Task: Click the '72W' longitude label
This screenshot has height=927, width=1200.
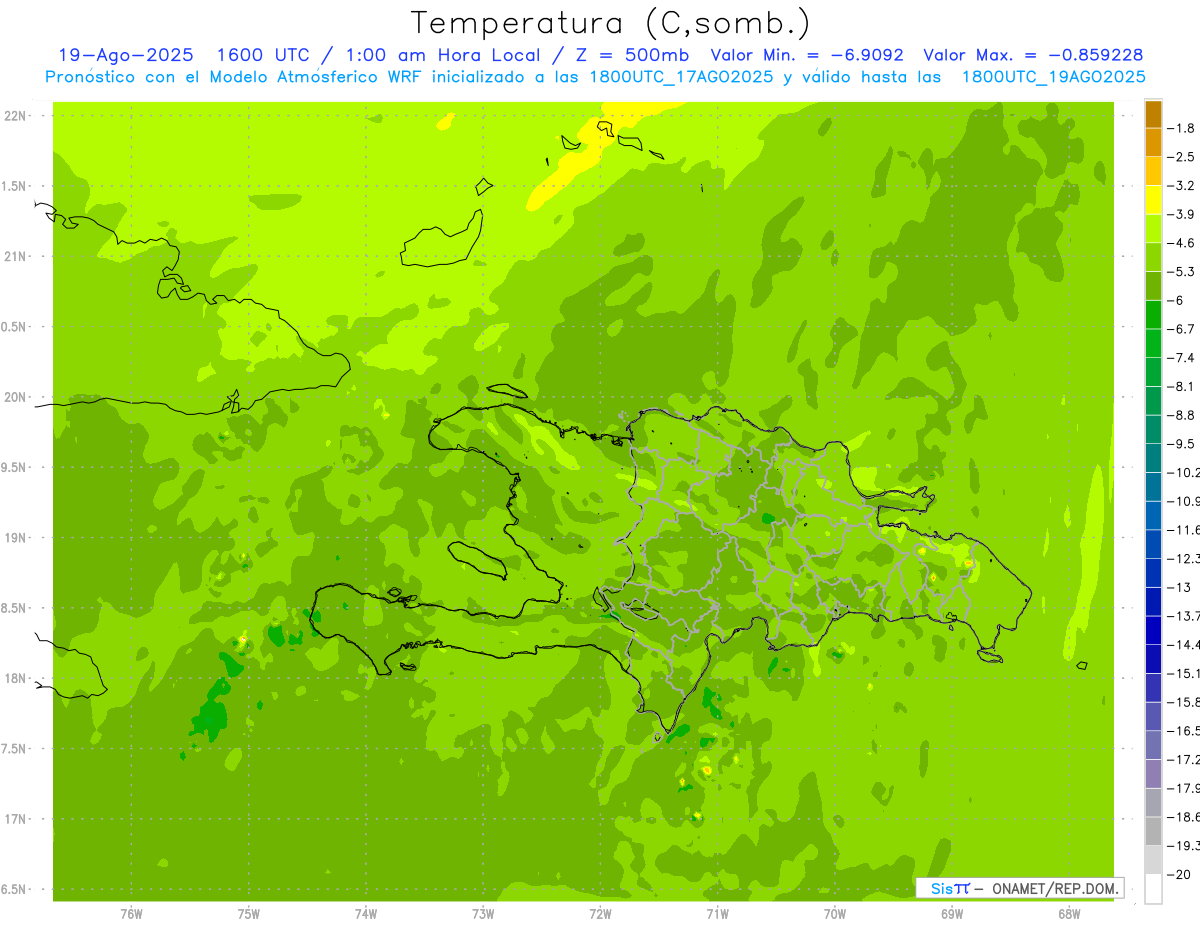Action: [600, 914]
